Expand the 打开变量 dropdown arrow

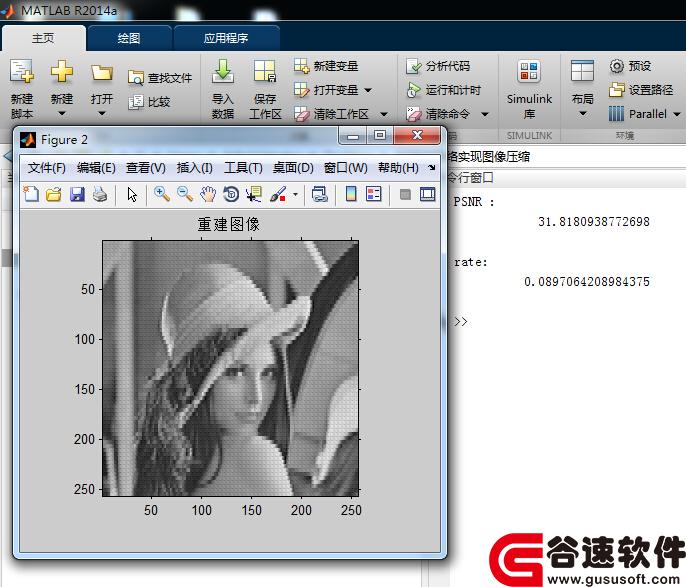368,91
